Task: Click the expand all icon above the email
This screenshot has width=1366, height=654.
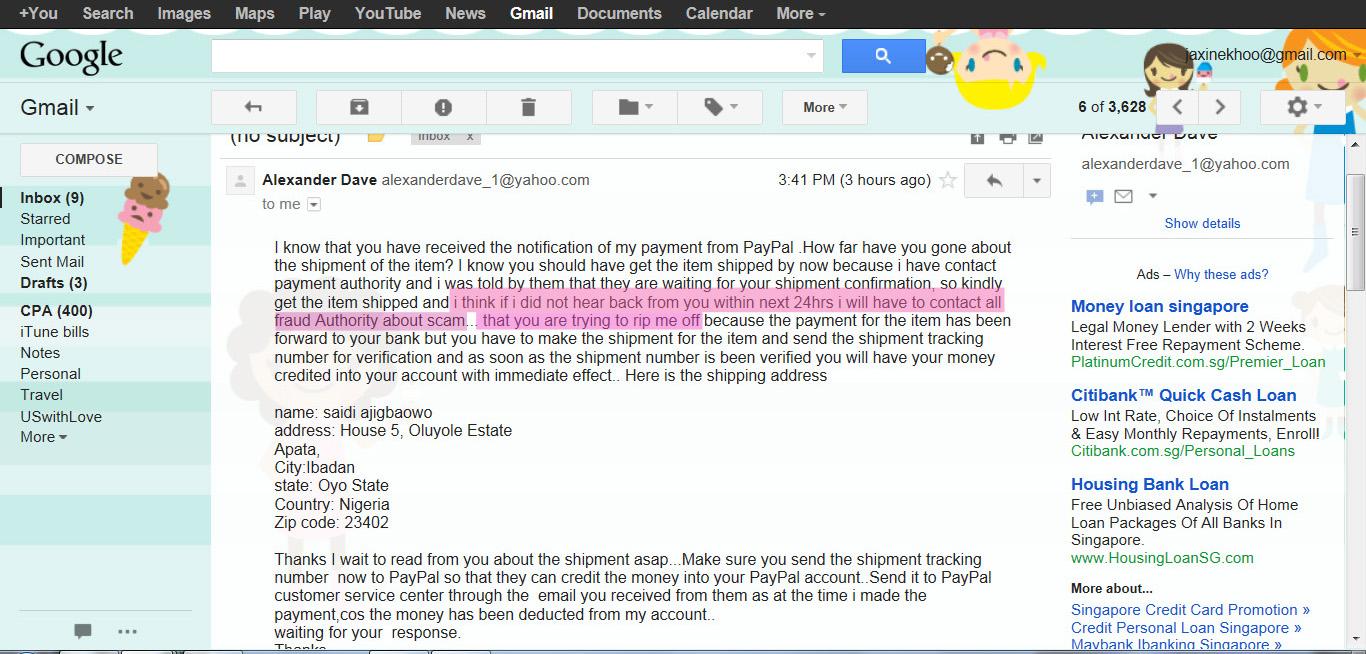Action: [x=978, y=137]
